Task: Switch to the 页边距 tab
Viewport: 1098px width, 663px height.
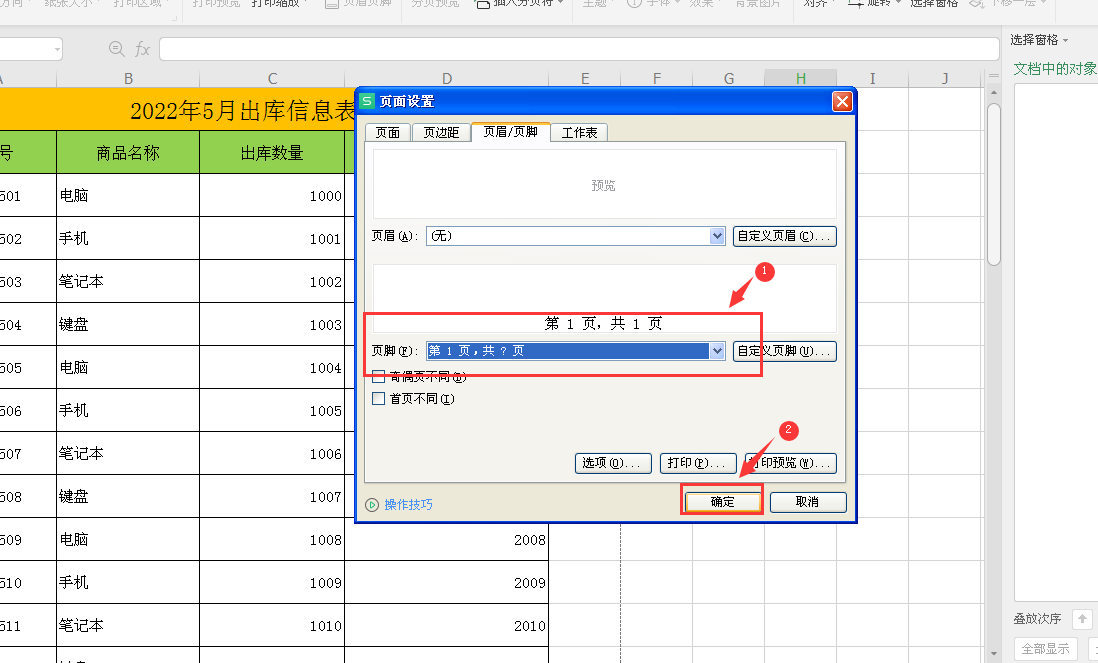Action: coord(441,132)
